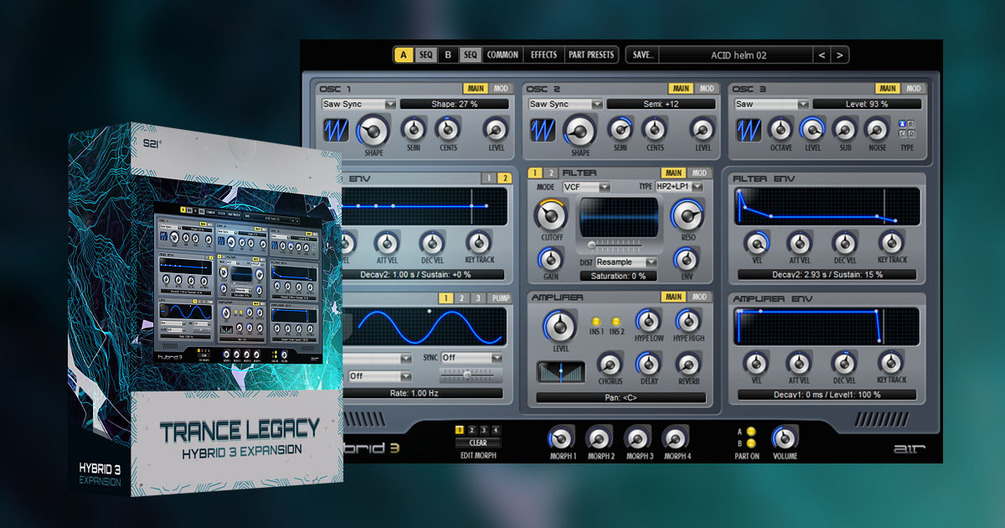The image size is (1005, 528).
Task: Click the OSC 1 SEMI knob
Action: 413,129
